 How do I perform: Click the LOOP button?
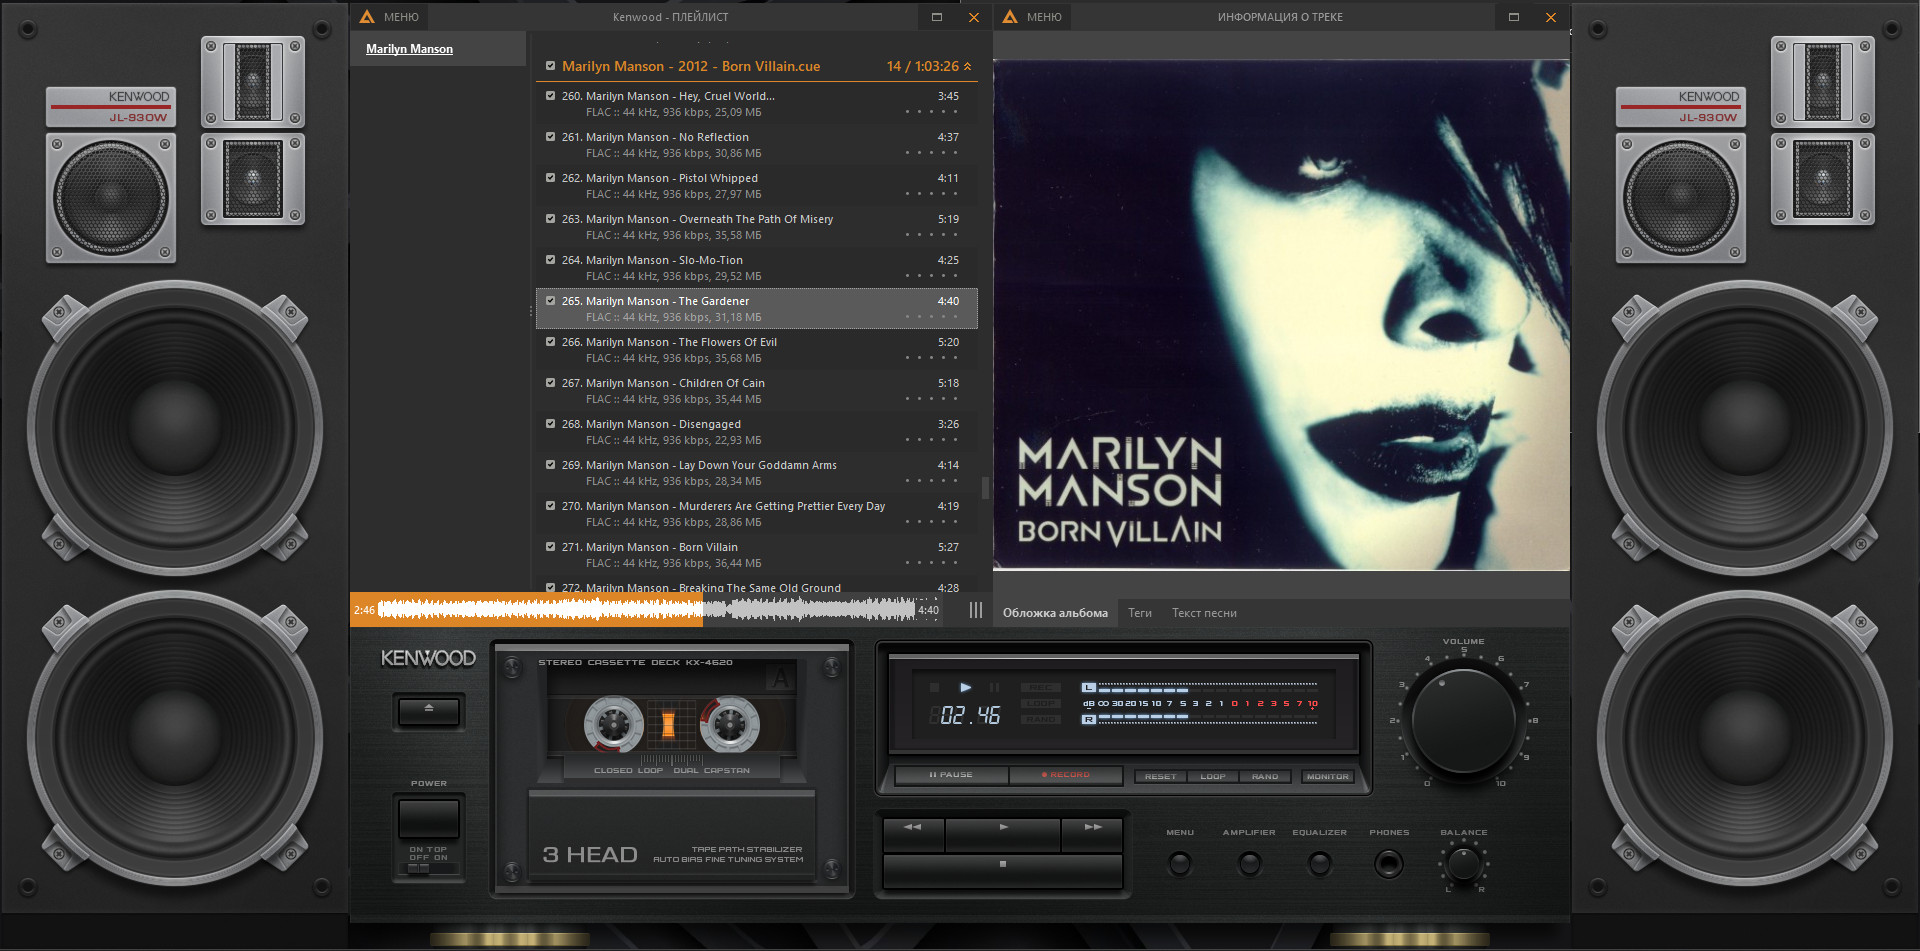tap(1212, 776)
